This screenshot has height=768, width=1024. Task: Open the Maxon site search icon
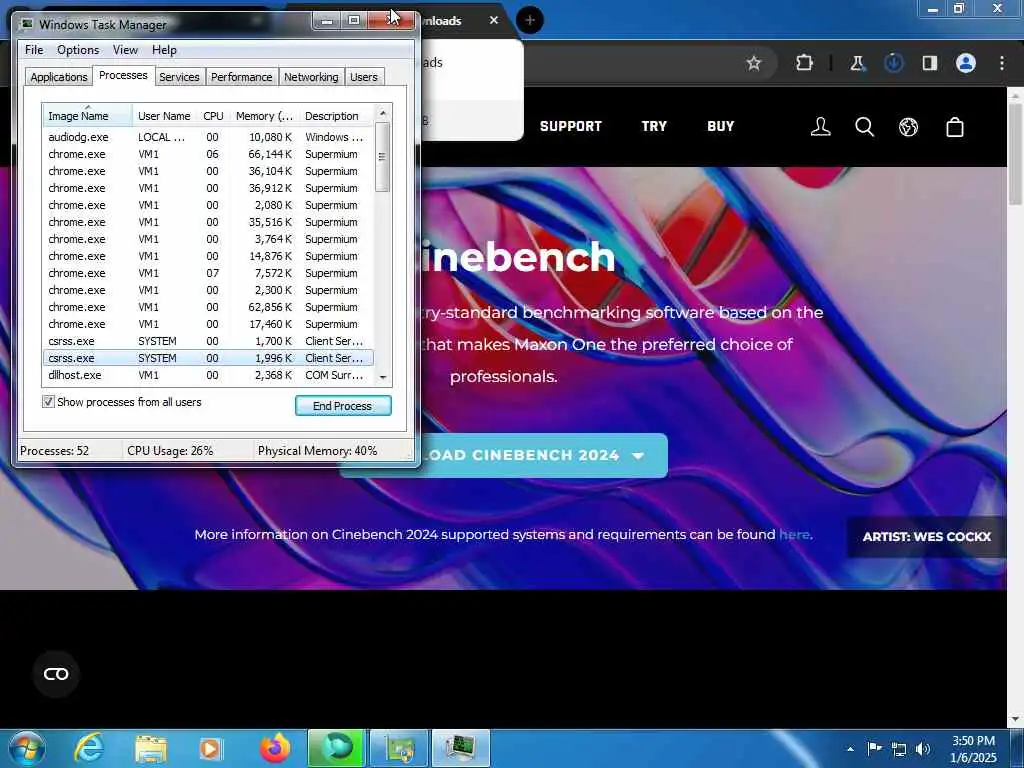865,127
